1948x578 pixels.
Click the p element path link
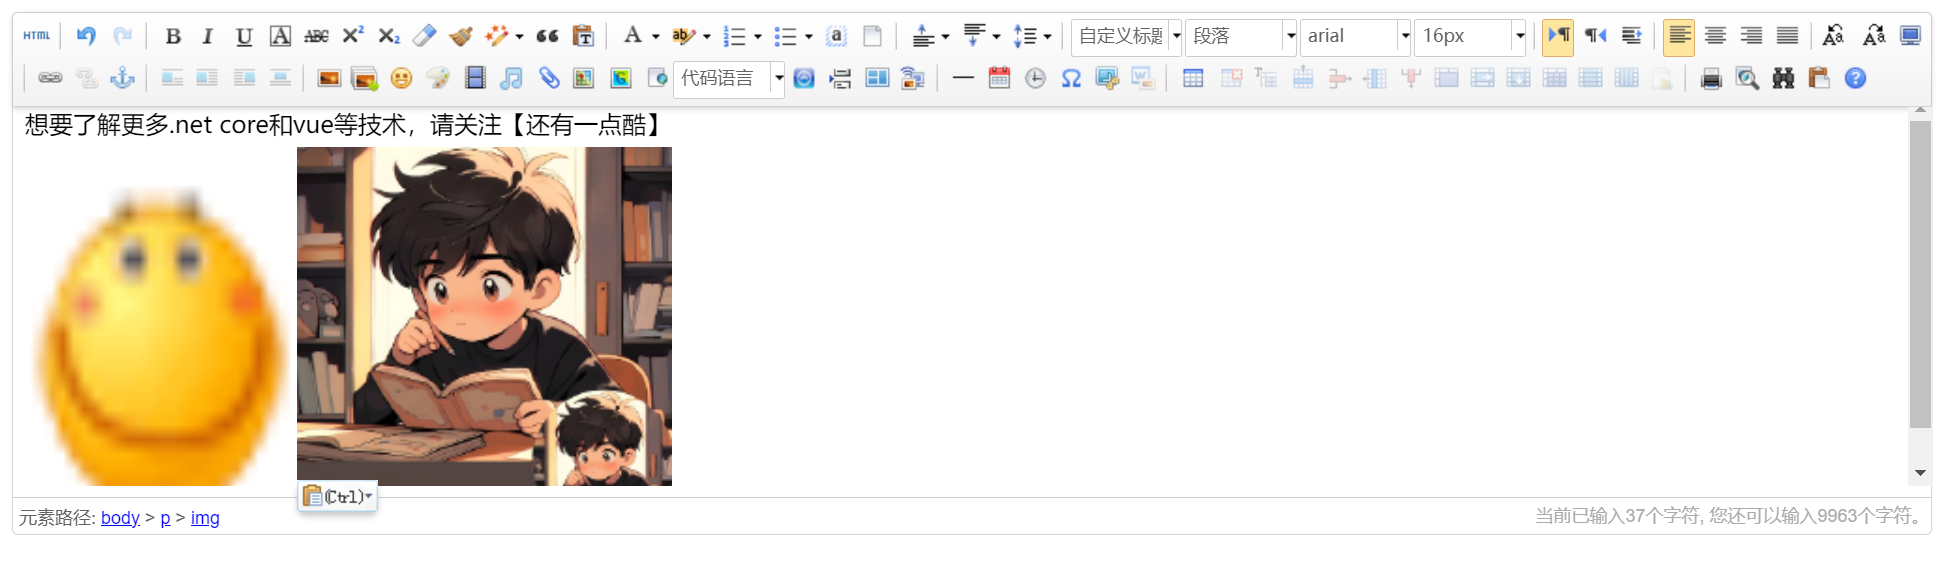(x=165, y=518)
